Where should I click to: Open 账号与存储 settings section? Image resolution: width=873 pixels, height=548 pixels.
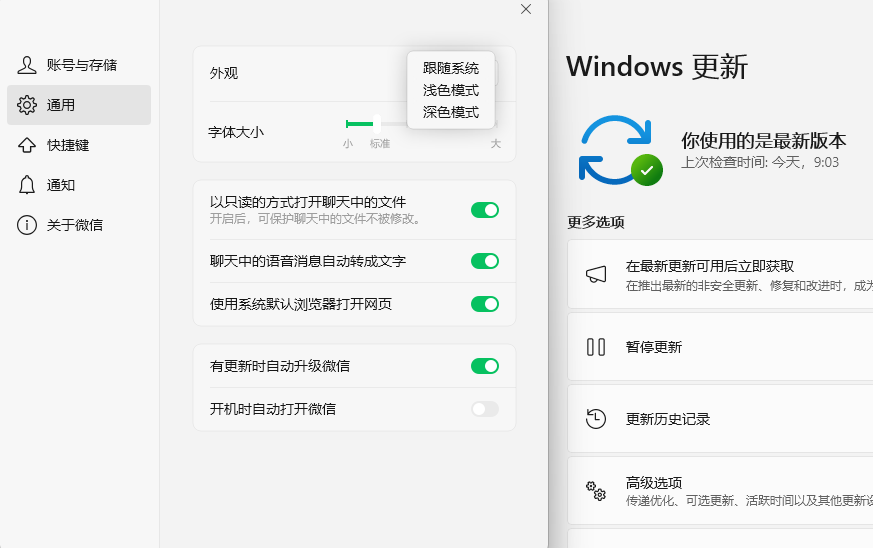[x=79, y=65]
